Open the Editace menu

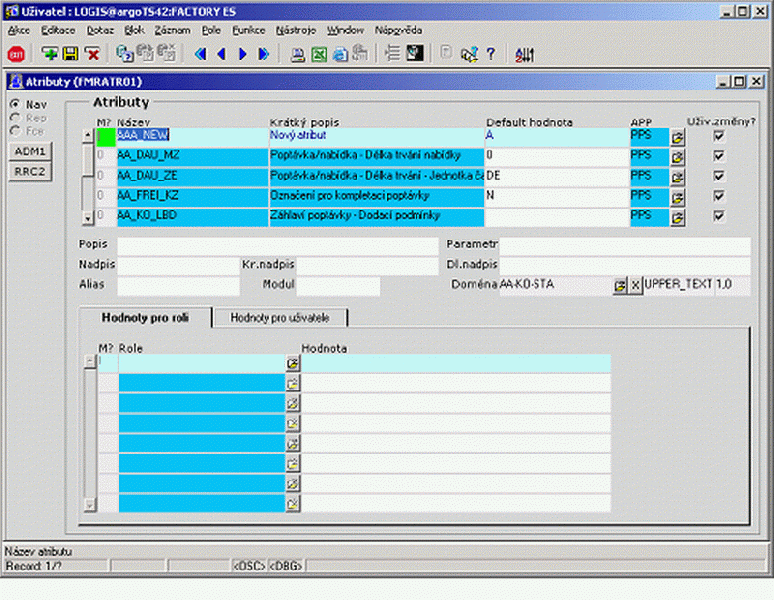(58, 31)
